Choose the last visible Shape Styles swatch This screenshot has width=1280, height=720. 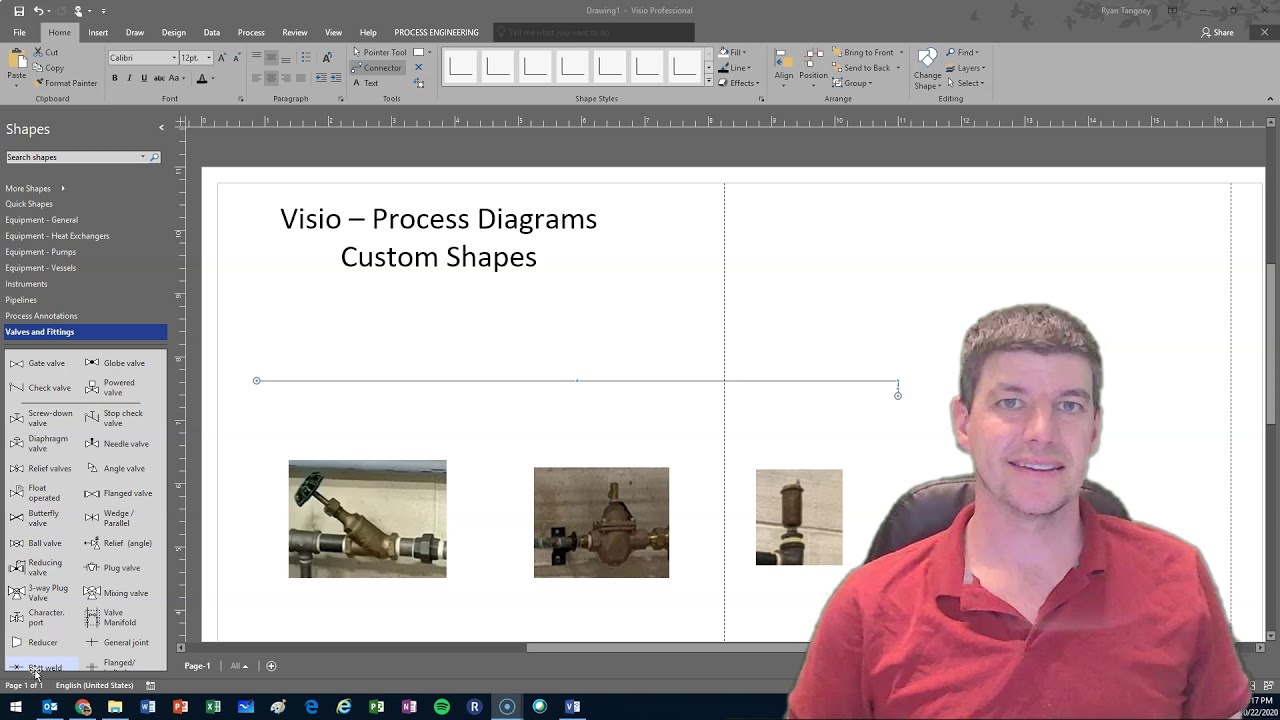coord(684,66)
